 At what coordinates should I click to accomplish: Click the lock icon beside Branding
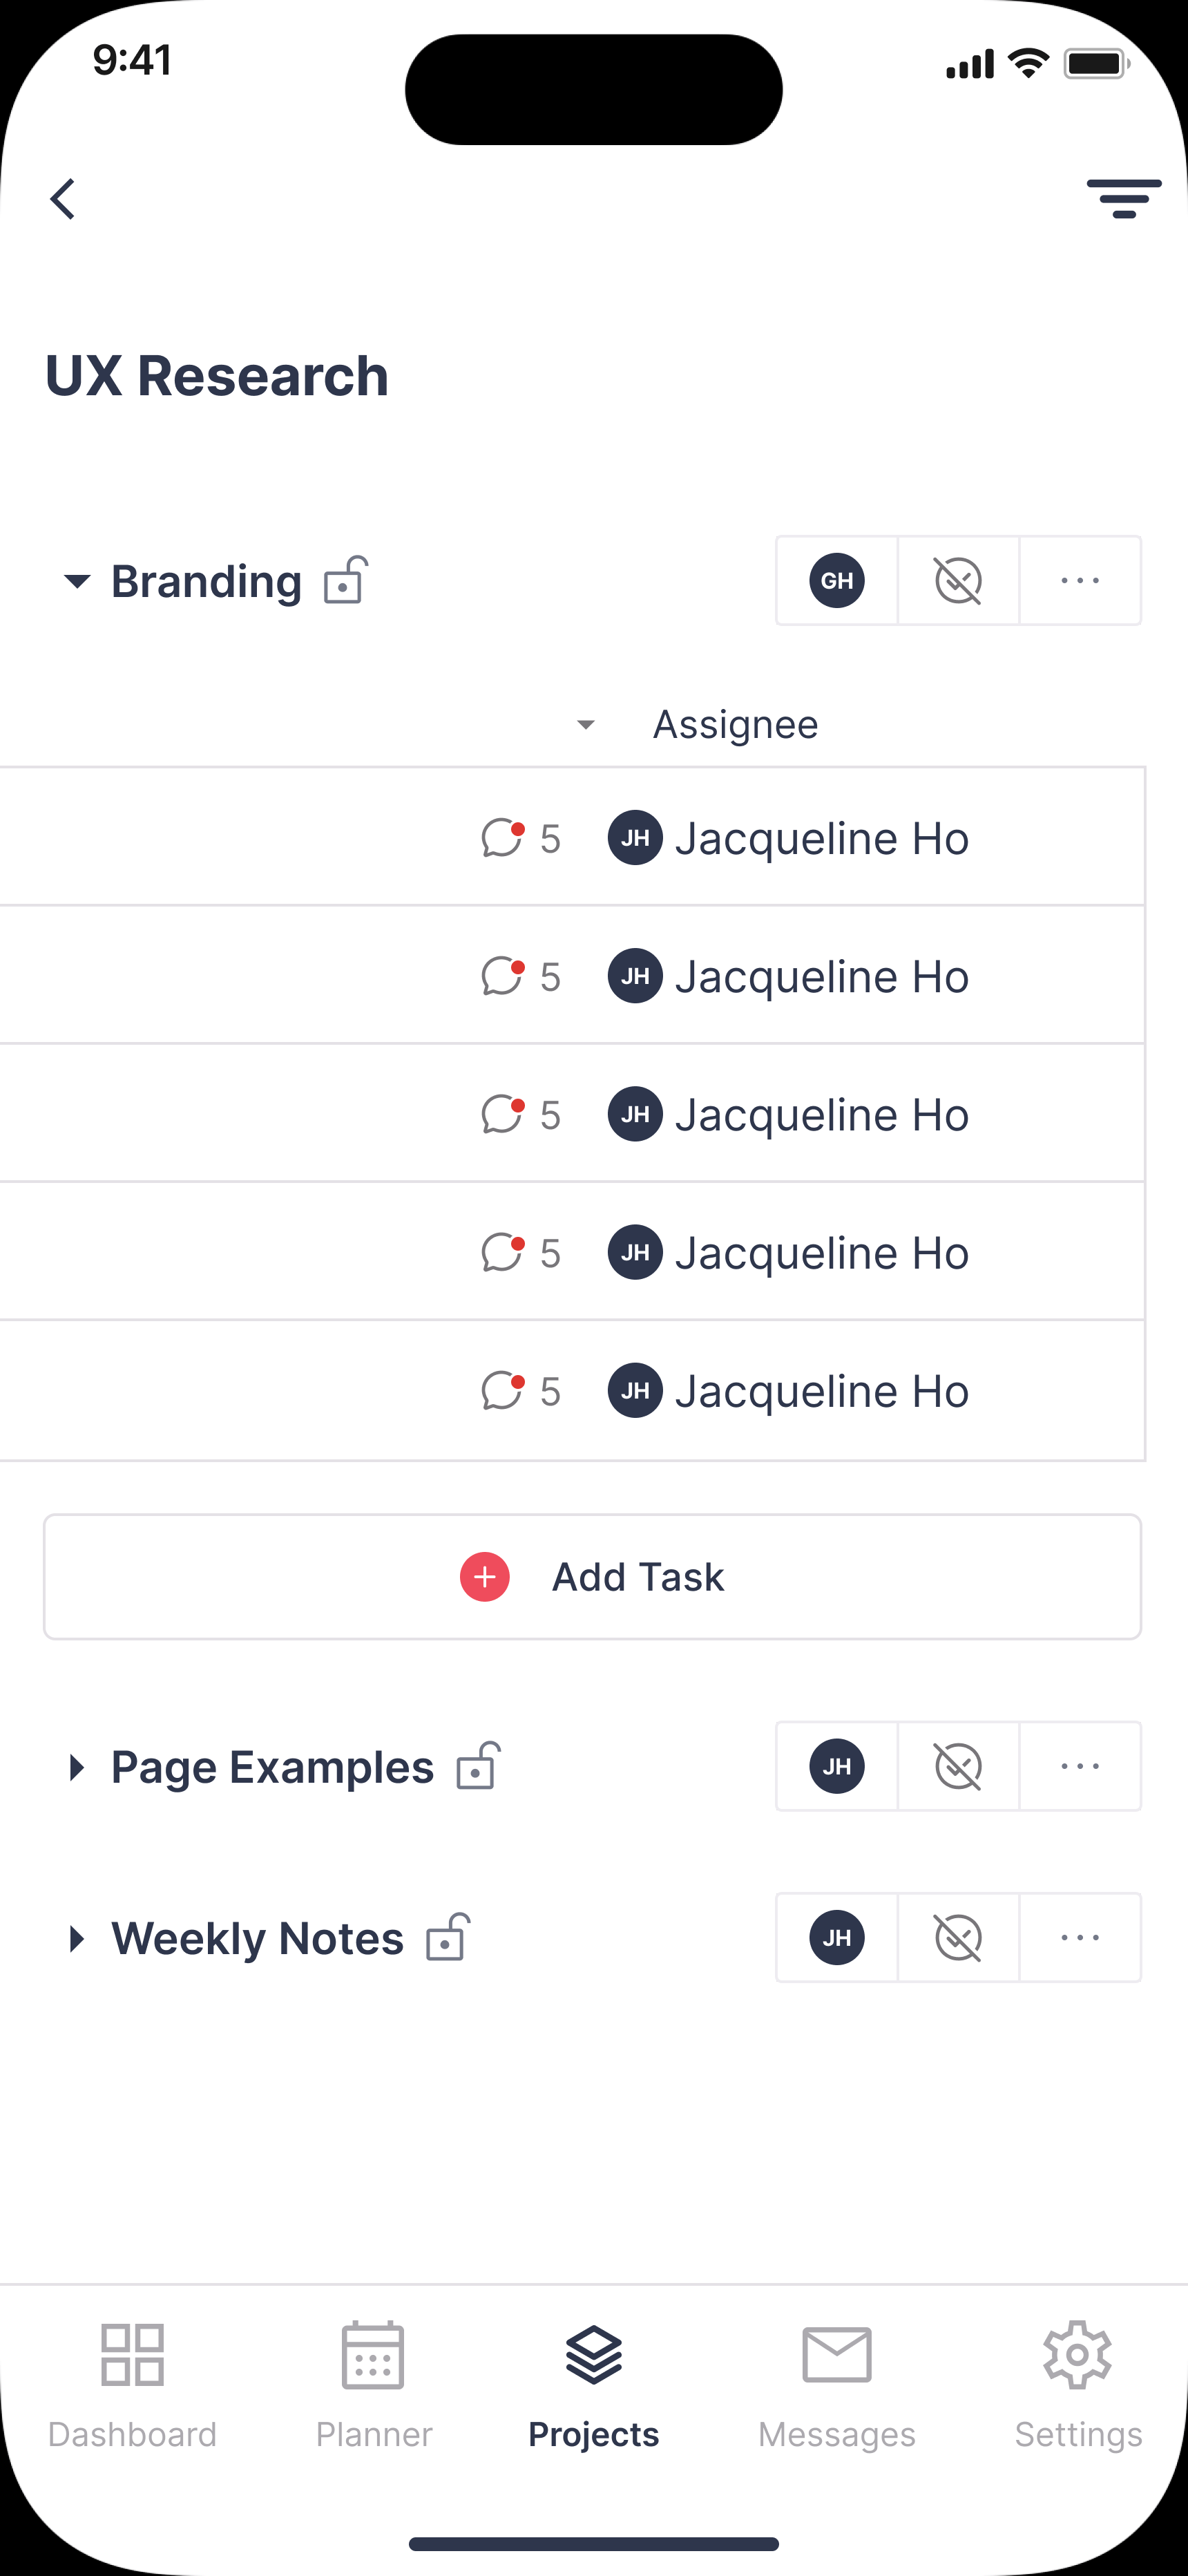pyautogui.click(x=346, y=580)
